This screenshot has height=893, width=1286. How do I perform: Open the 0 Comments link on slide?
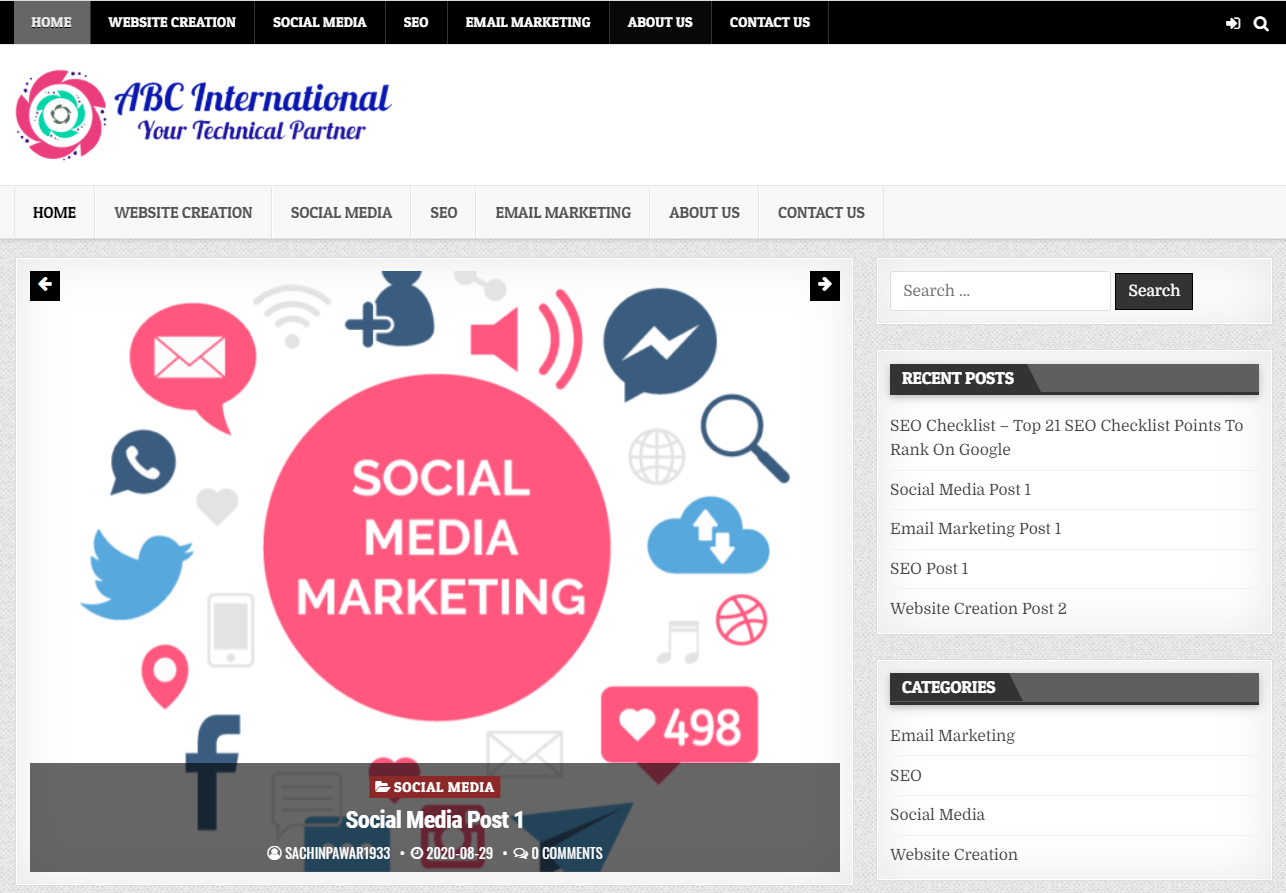click(558, 853)
